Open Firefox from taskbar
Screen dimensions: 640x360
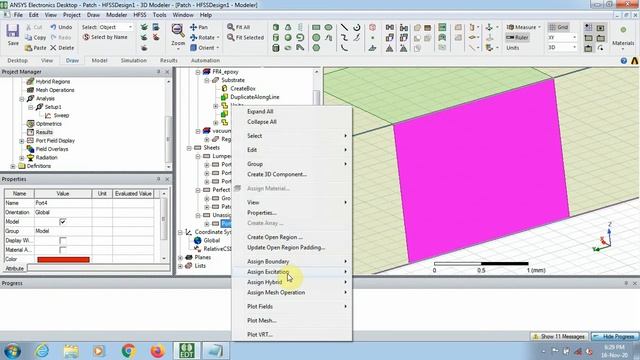tap(157, 351)
